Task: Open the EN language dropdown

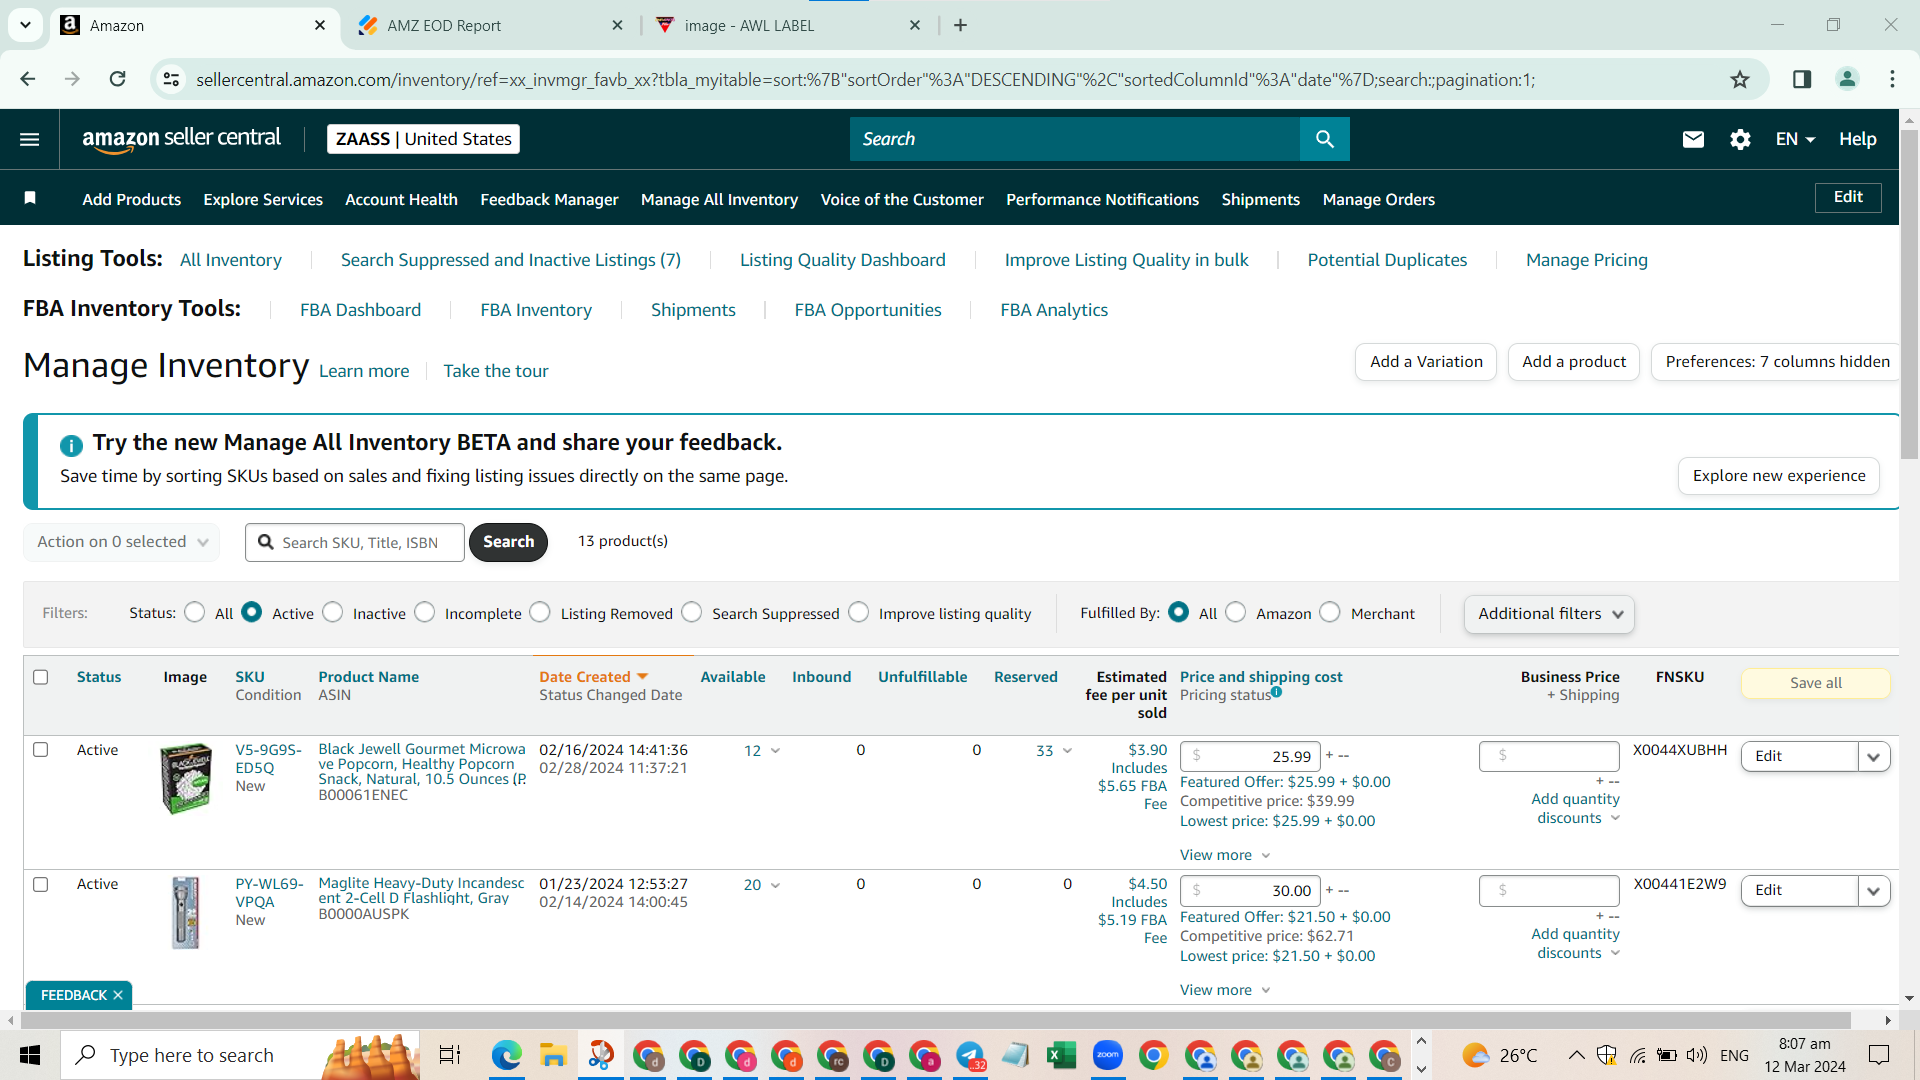Action: 1795,139
